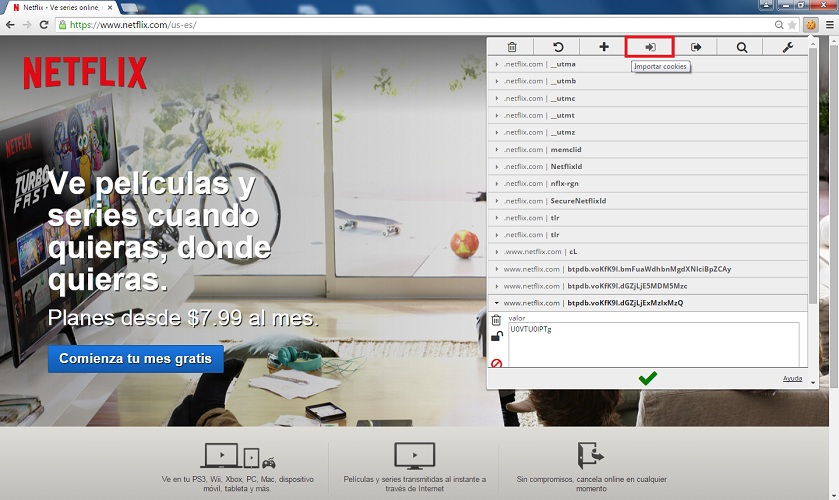The image size is (839, 500).
Task: Expand the memclid cookie row
Action: tap(647, 149)
